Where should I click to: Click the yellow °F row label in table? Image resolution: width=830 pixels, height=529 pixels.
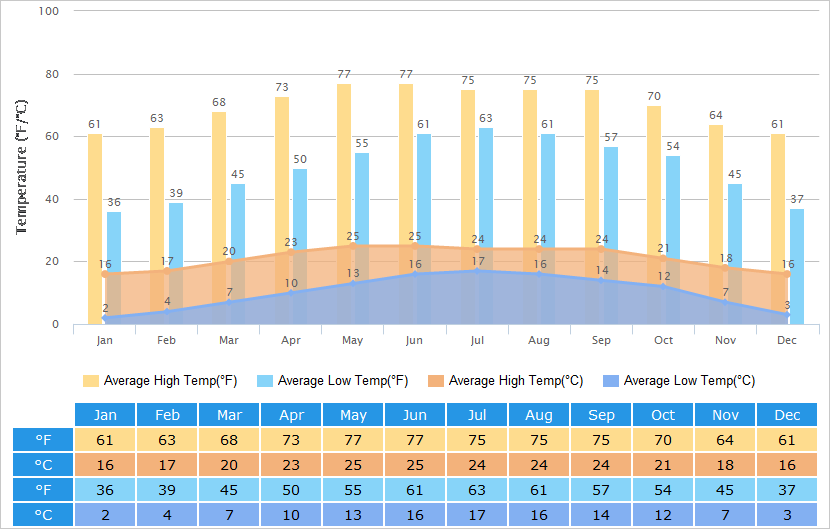[43, 440]
